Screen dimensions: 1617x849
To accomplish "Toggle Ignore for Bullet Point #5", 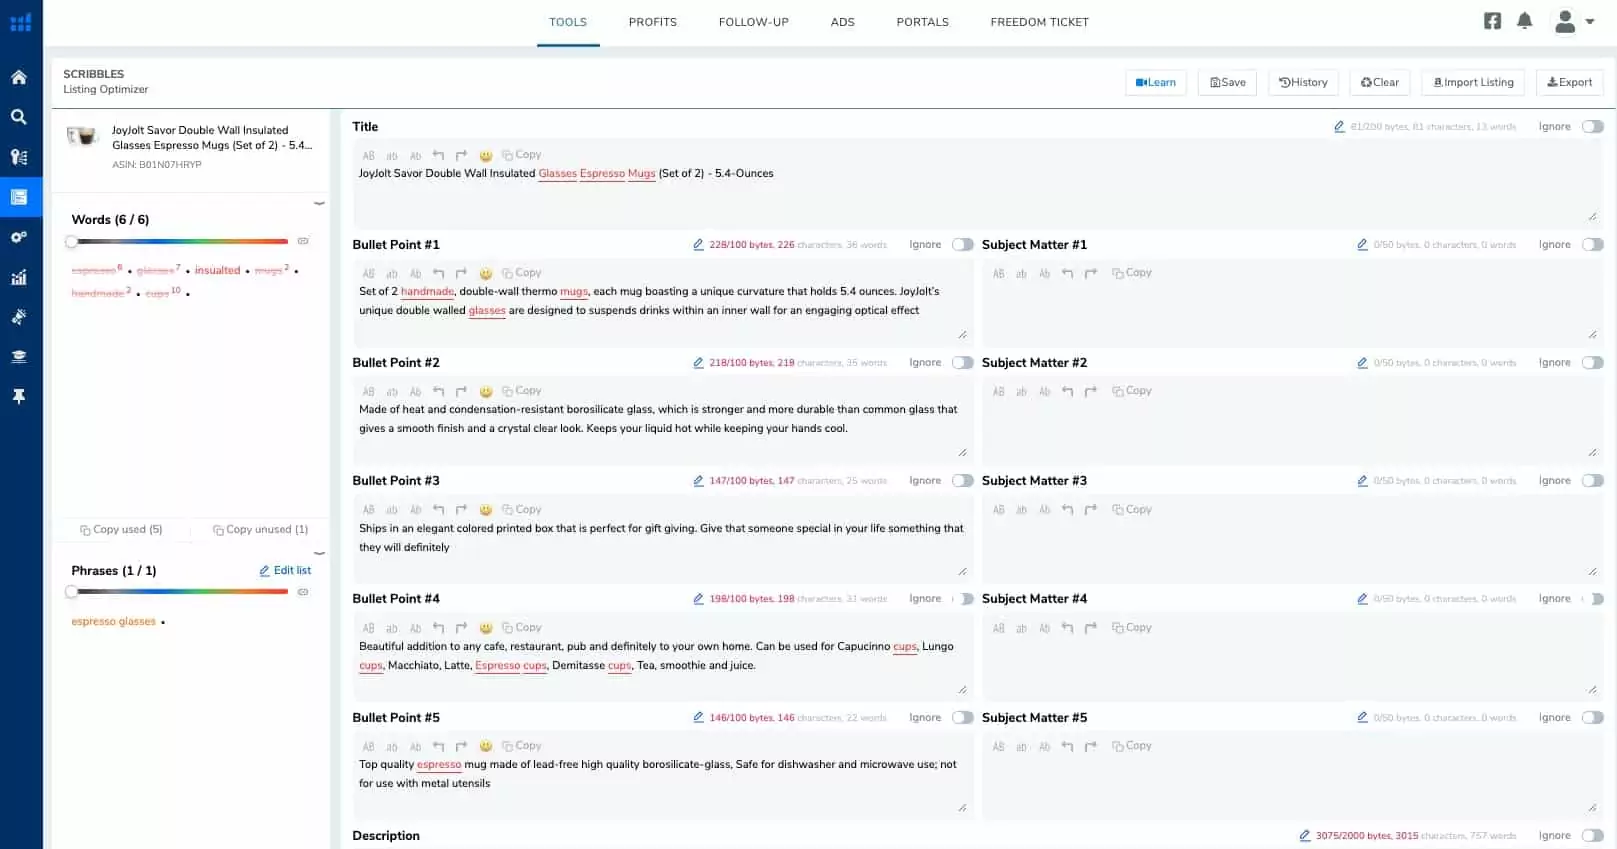I will (x=963, y=718).
